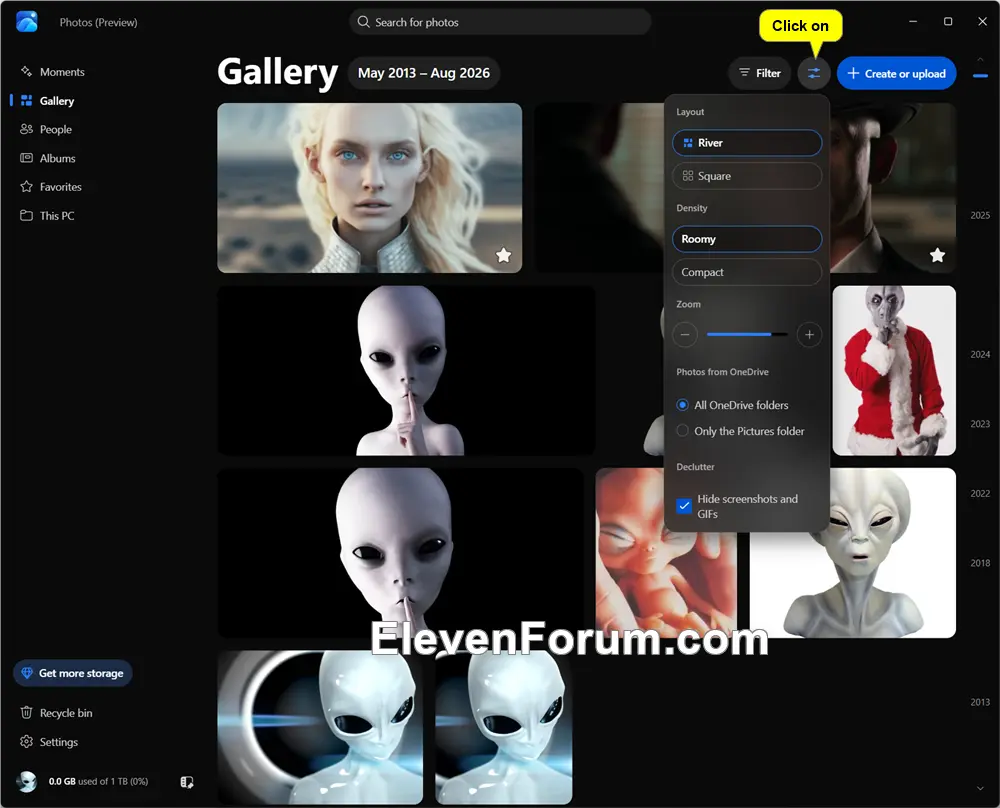
Task: Click the blue timeline position indicator
Action: coord(980,76)
